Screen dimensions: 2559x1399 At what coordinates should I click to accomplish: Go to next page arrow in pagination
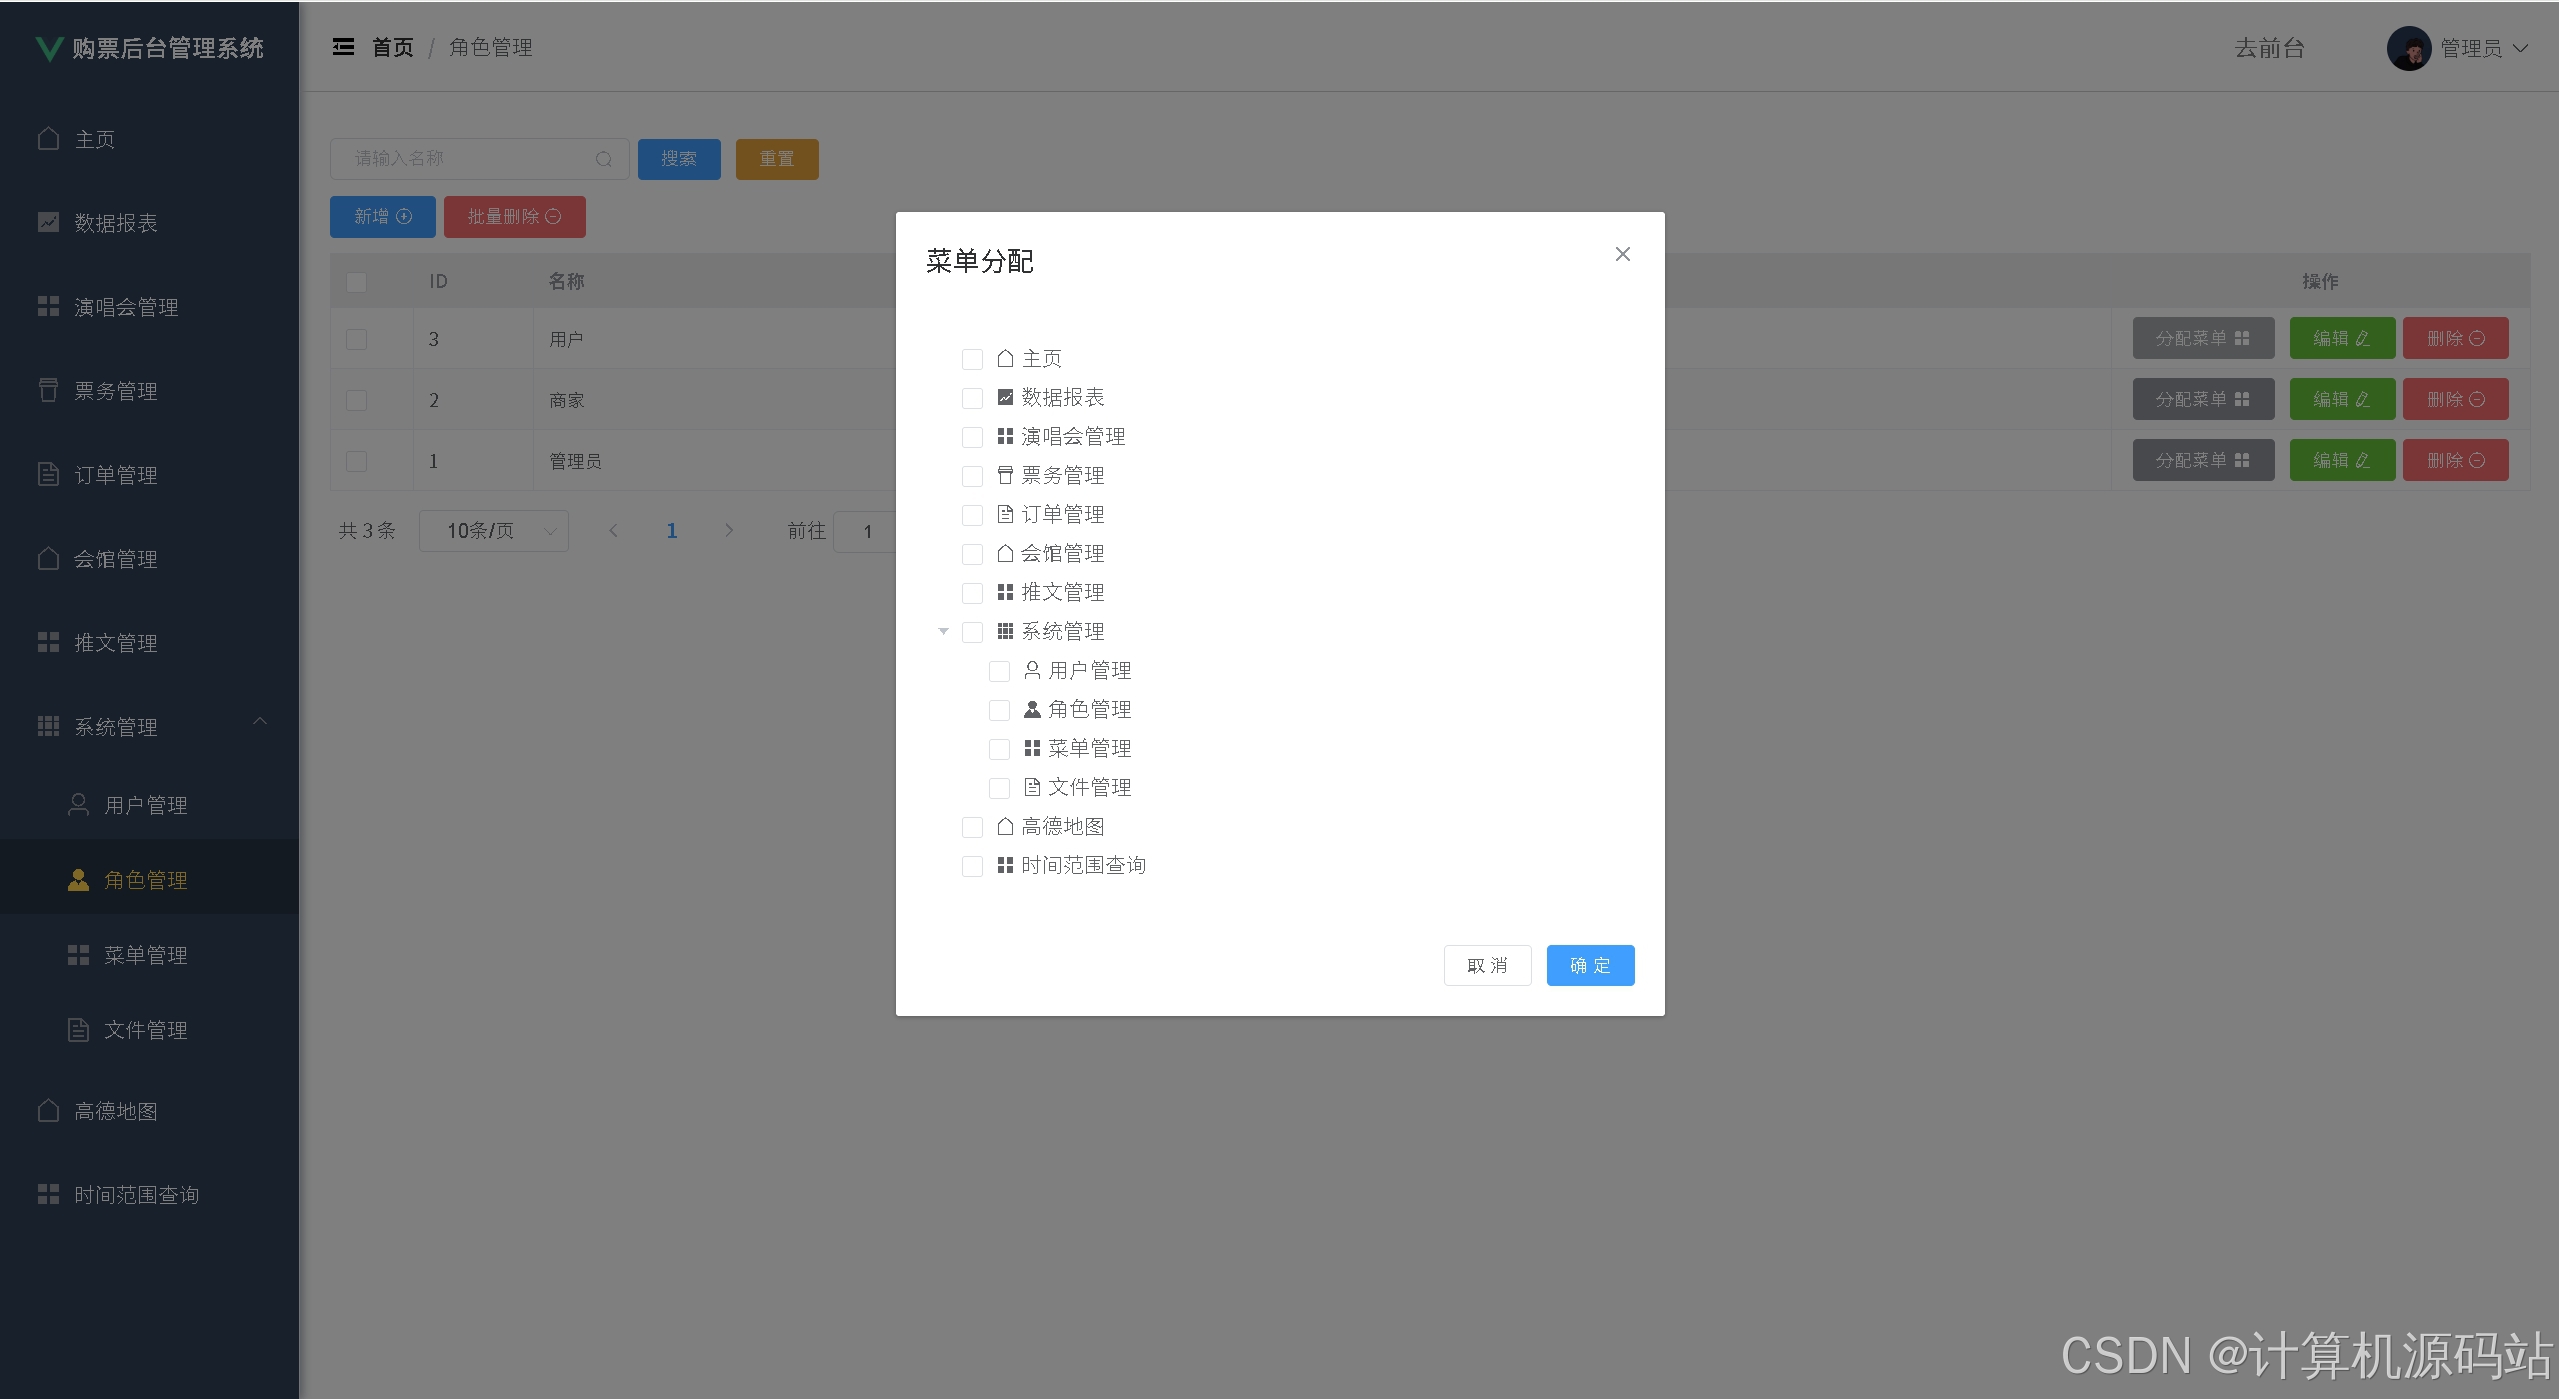click(x=729, y=531)
